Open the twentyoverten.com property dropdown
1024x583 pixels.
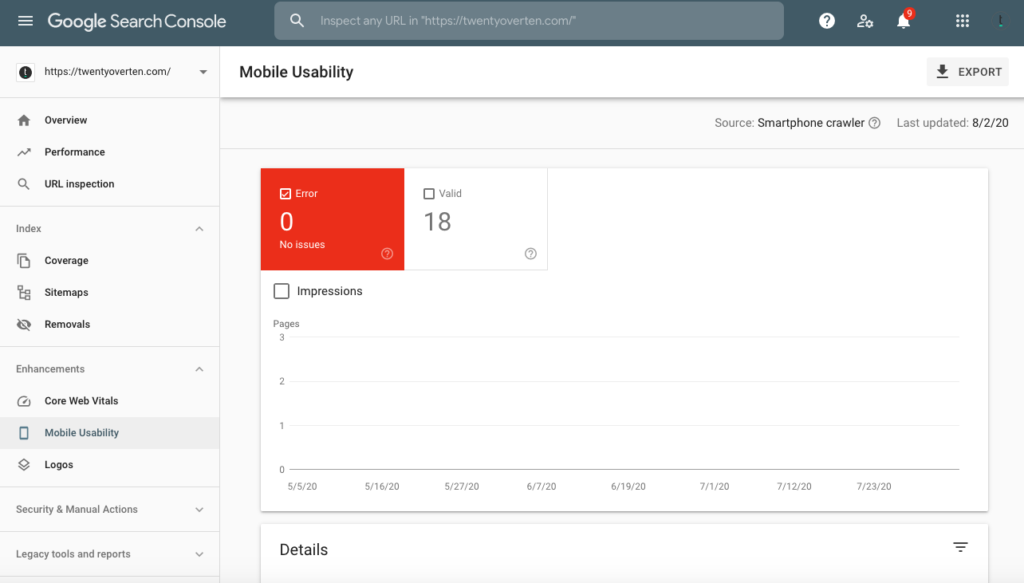[x=203, y=72]
